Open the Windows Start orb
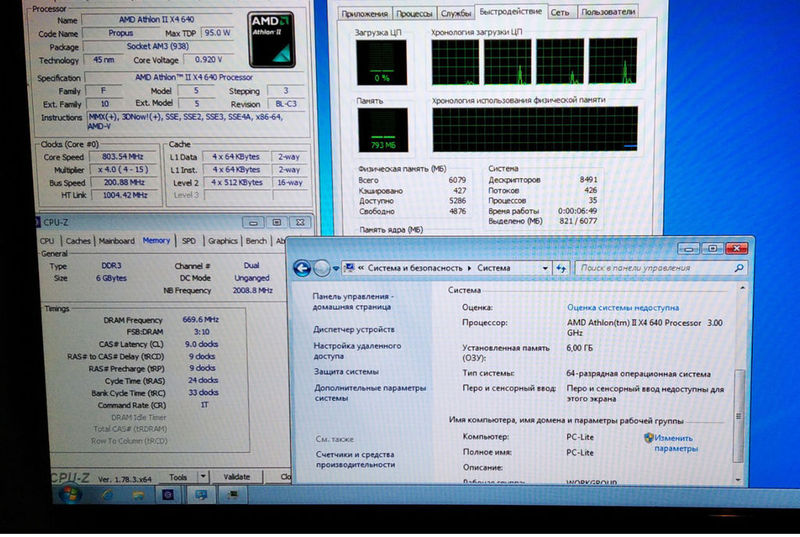Image resolution: width=800 pixels, height=537 pixels. [x=69, y=494]
